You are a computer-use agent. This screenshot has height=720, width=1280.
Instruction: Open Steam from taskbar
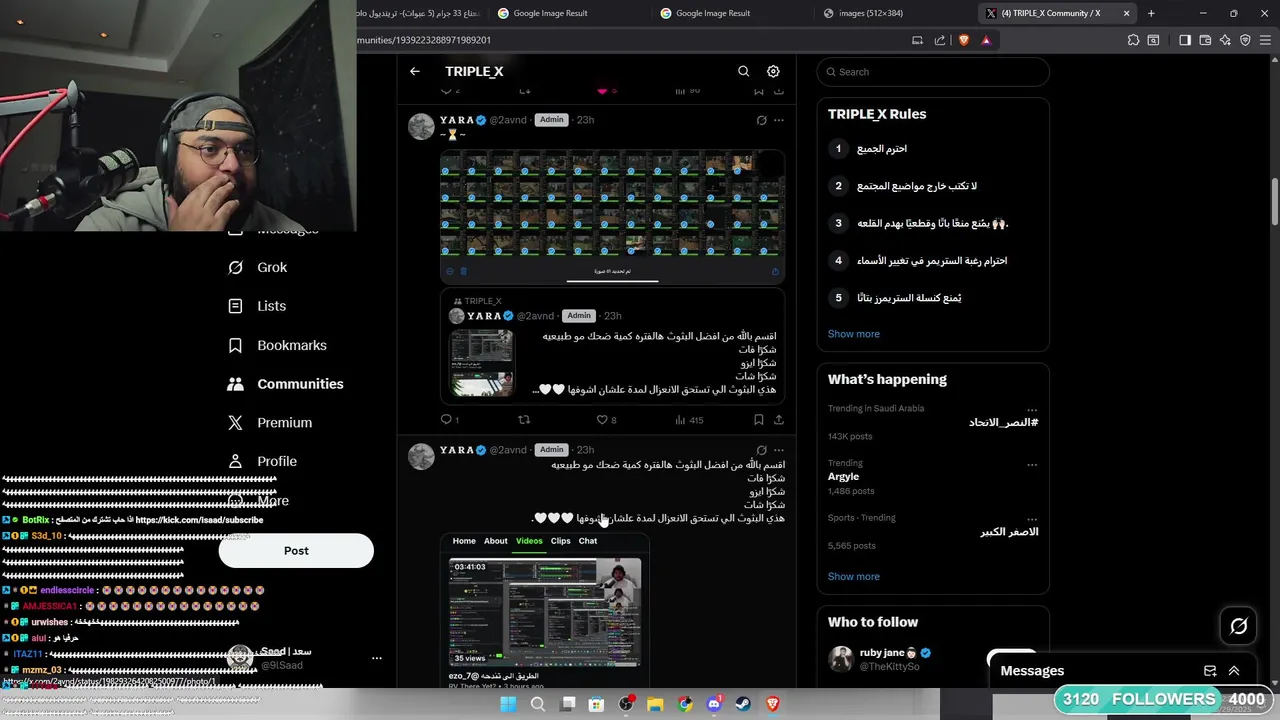743,704
